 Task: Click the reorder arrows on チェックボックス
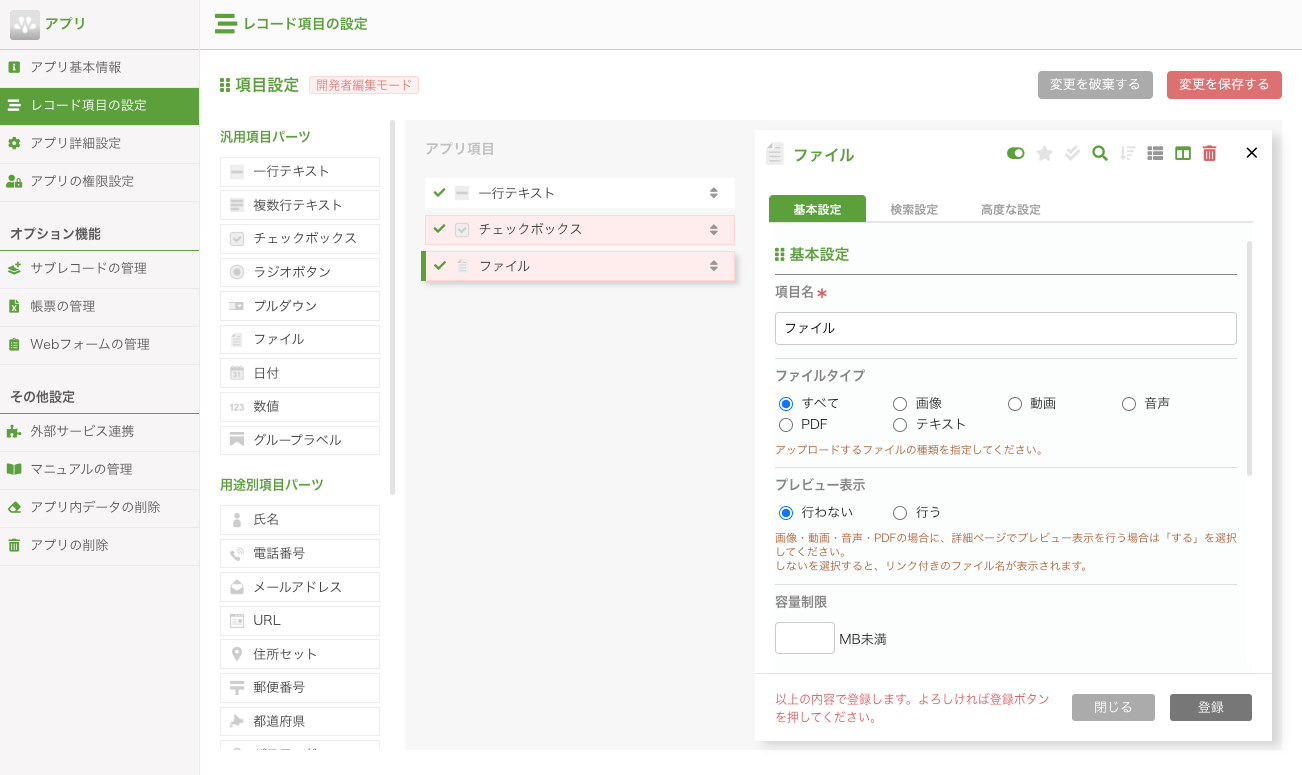713,229
